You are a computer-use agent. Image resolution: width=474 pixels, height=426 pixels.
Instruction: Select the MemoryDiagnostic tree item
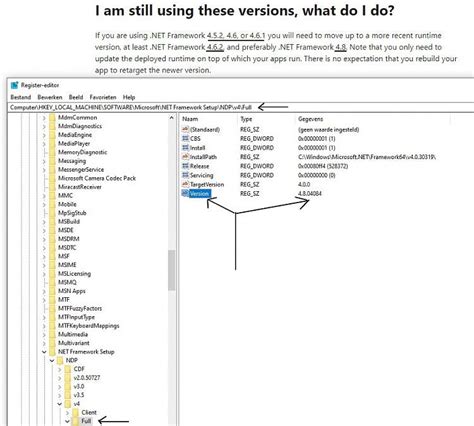(x=82, y=152)
